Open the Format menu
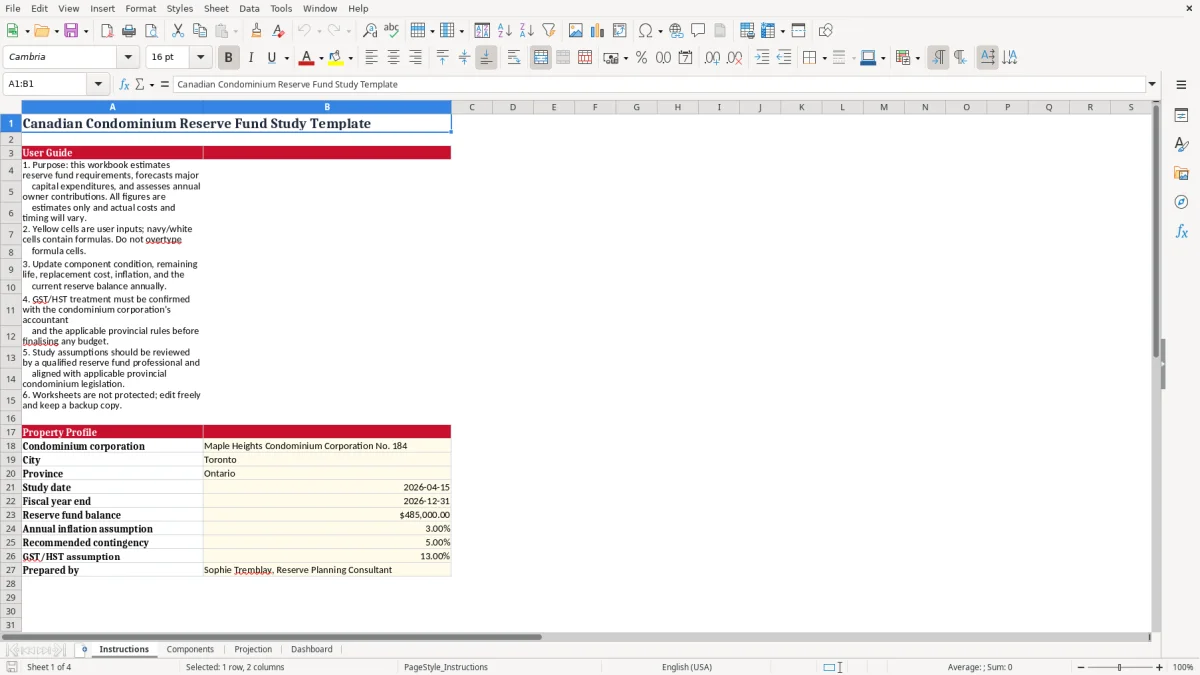The width and height of the screenshot is (1200, 675). click(140, 8)
